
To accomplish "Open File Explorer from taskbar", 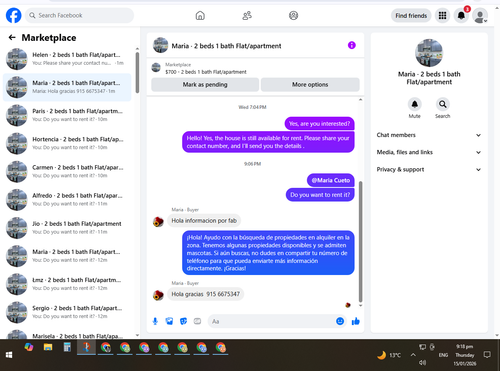I will click(48, 348).
